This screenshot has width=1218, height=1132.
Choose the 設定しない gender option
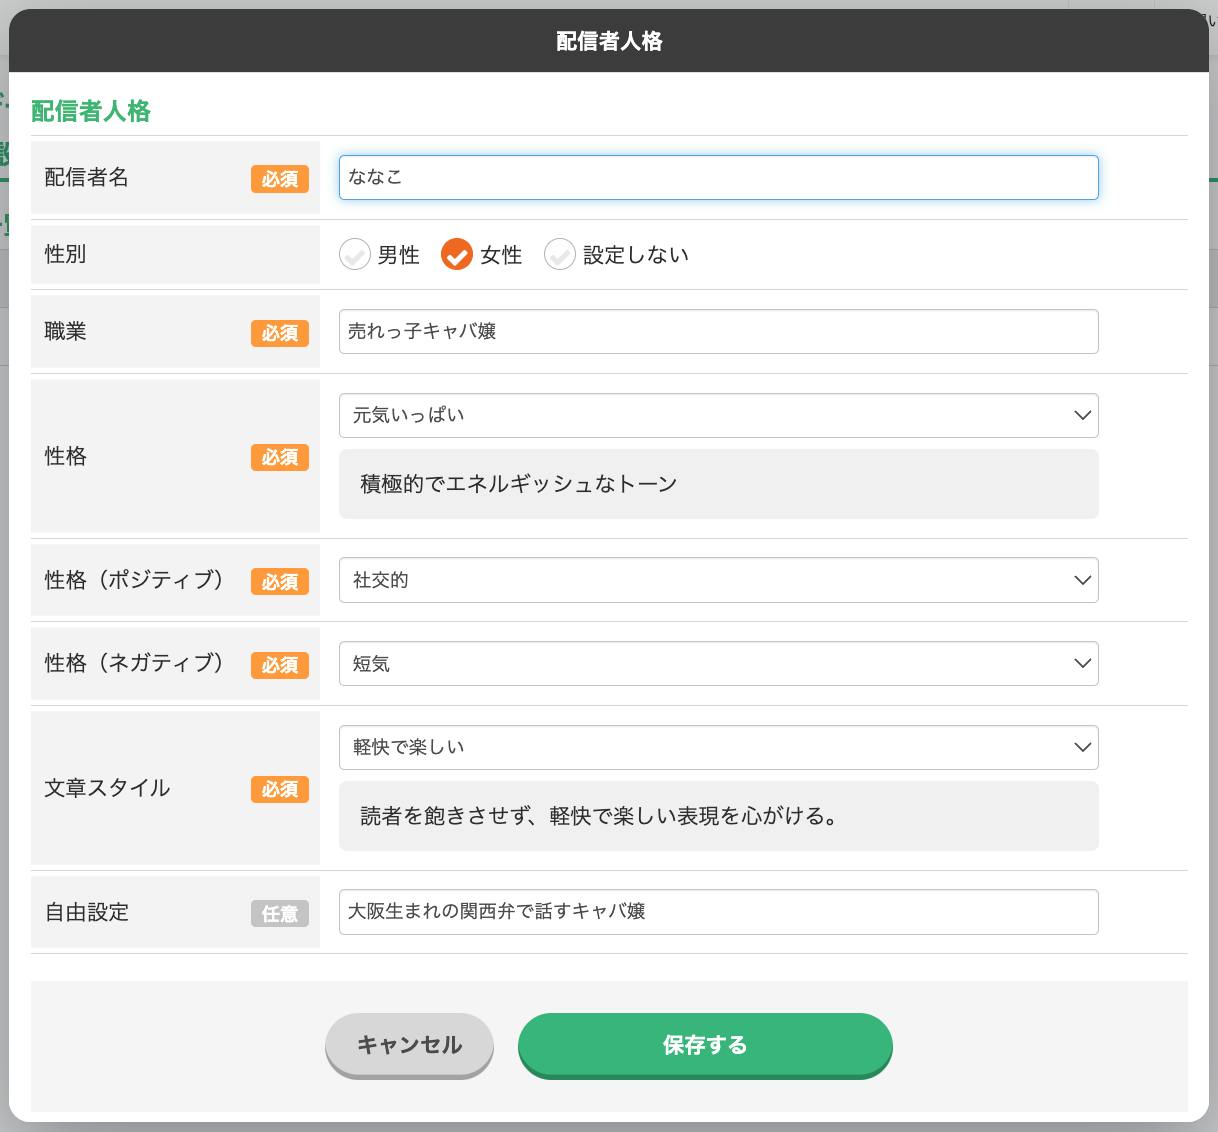(560, 255)
